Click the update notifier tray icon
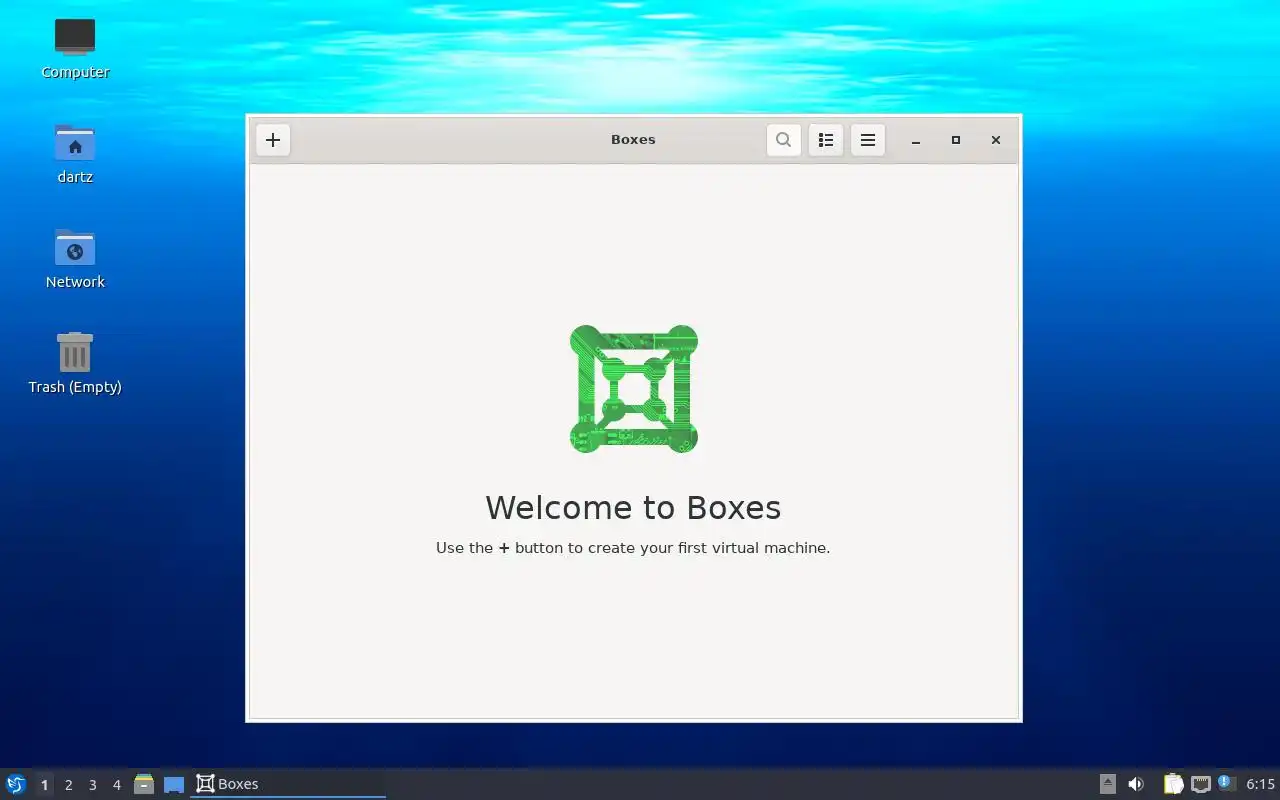 coord(1227,784)
